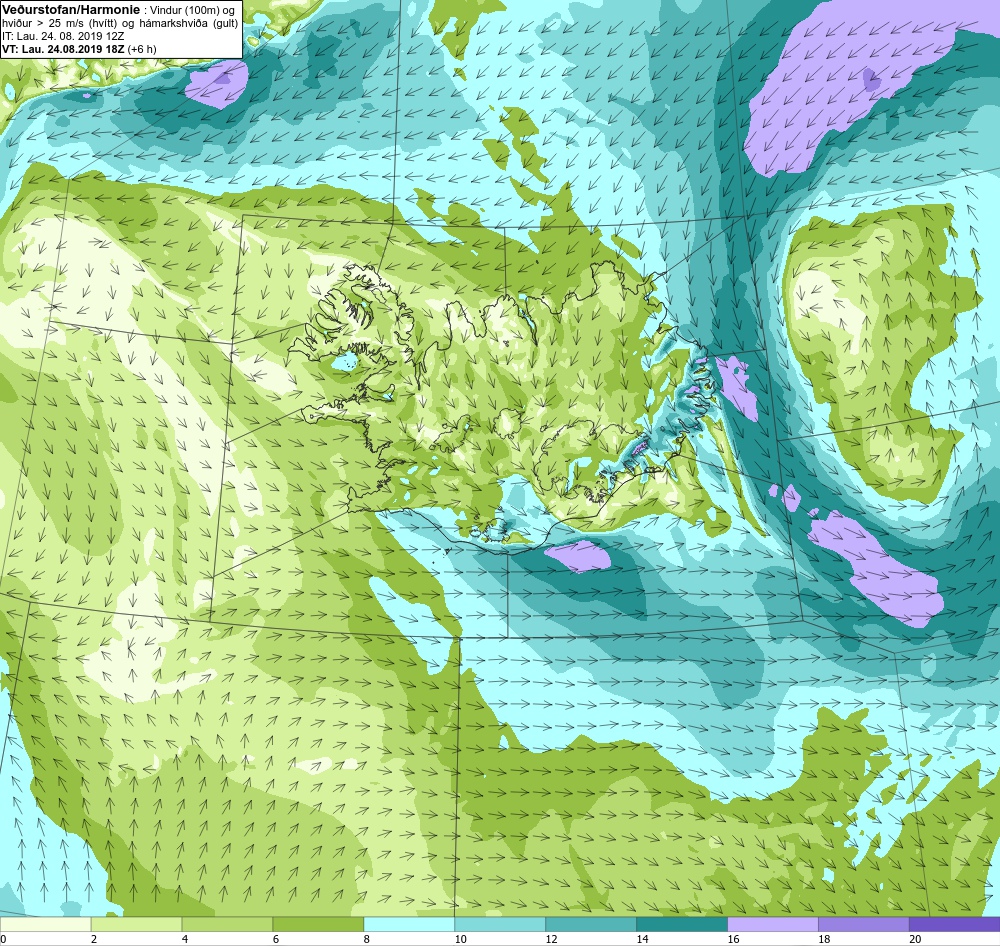Click the 4–6 m/s green legend swatch
Image resolution: width=1000 pixels, height=946 pixels.
point(227,924)
